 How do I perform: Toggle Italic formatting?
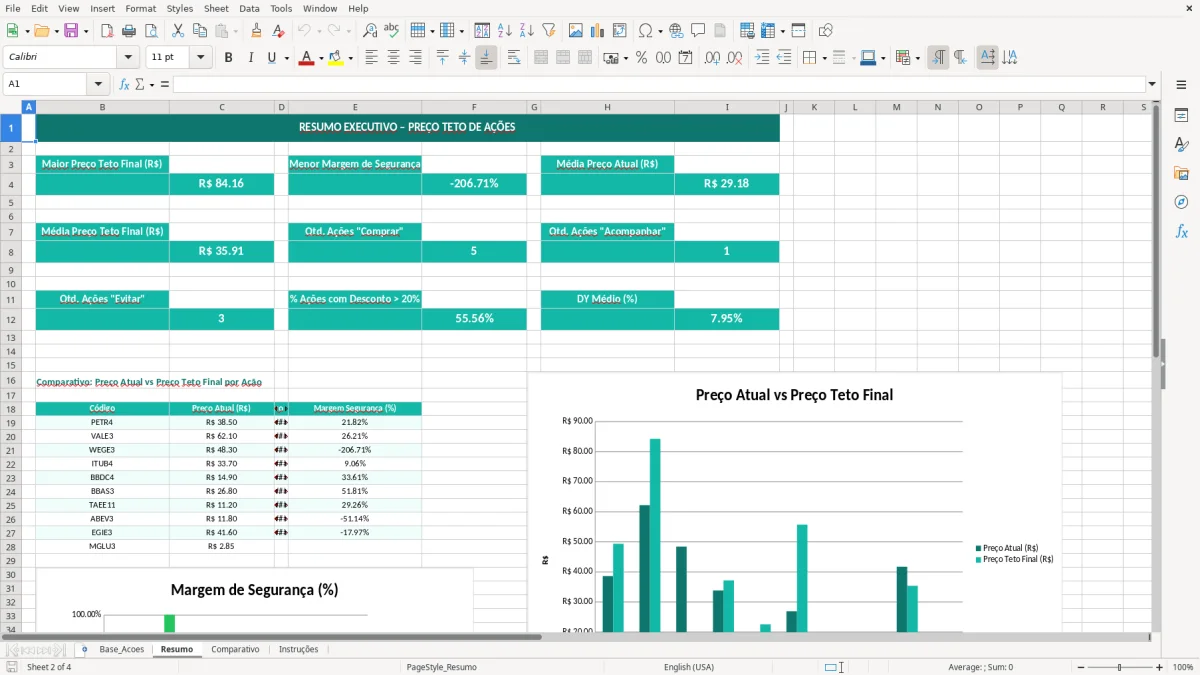point(250,58)
